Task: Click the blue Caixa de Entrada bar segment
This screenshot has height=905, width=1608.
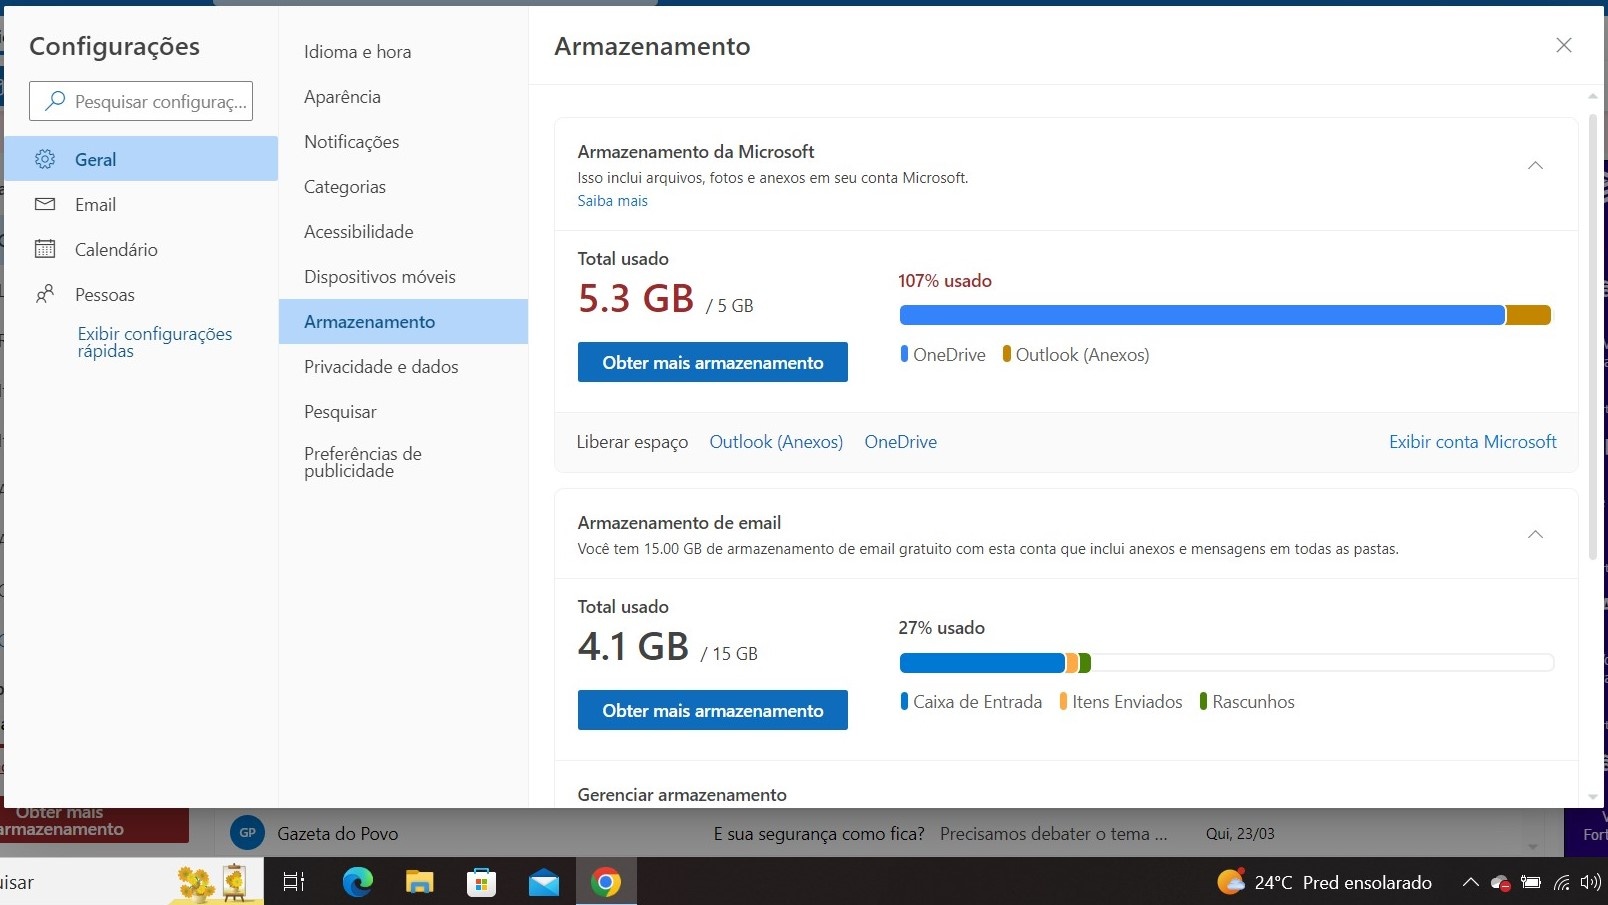Action: tap(982, 662)
